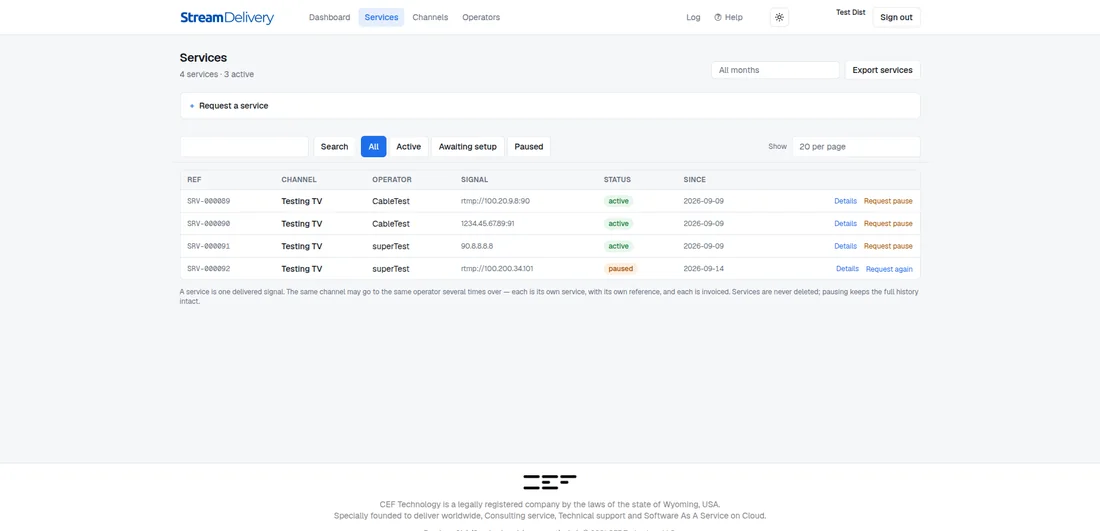The image size is (1100, 531).
Task: Click signal 1234.45.67.89:91
Action: [x=488, y=224]
